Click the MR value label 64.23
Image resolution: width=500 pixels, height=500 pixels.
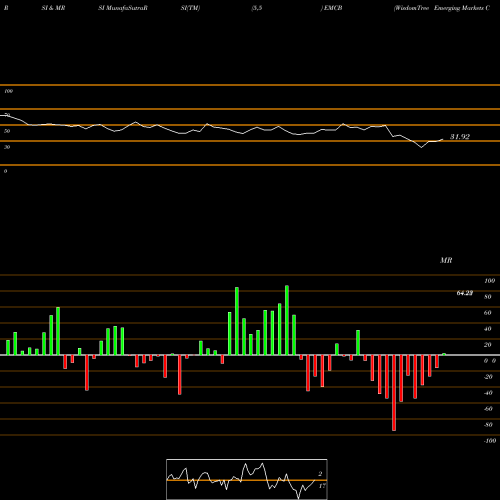(465, 293)
